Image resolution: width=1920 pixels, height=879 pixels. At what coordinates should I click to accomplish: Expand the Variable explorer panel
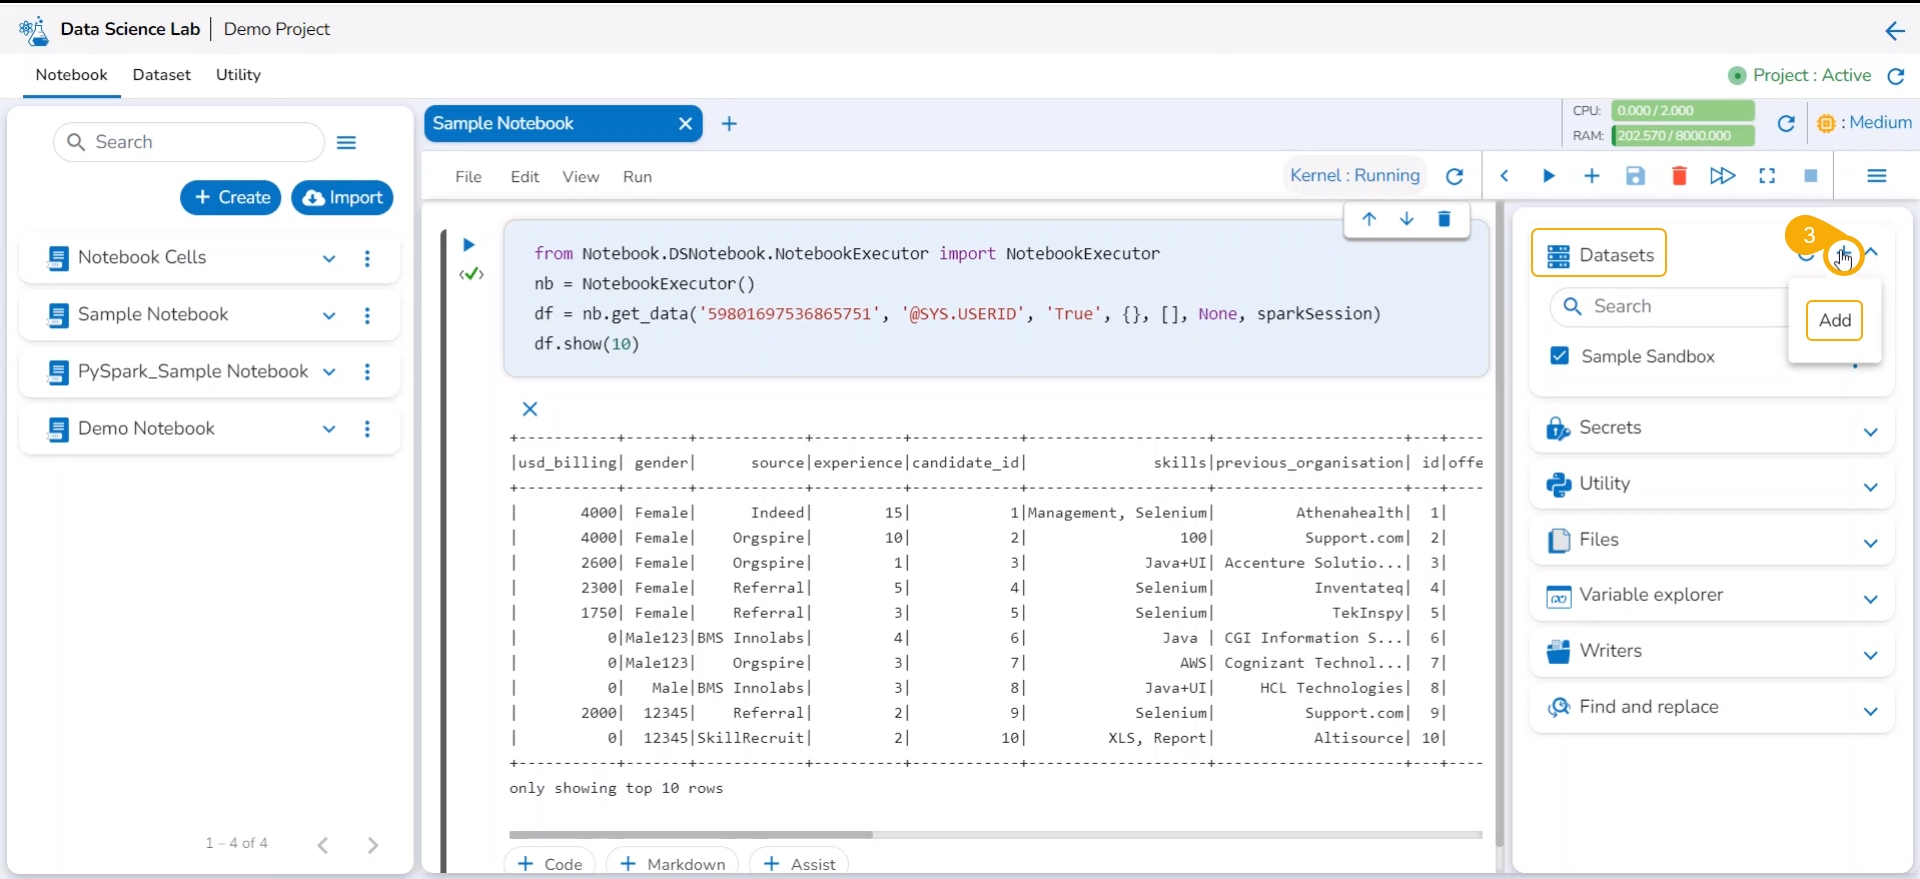1870,599
